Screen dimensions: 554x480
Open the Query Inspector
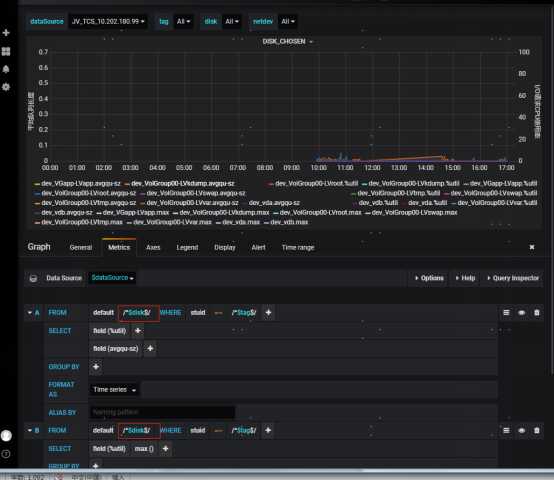pyautogui.click(x=513, y=278)
